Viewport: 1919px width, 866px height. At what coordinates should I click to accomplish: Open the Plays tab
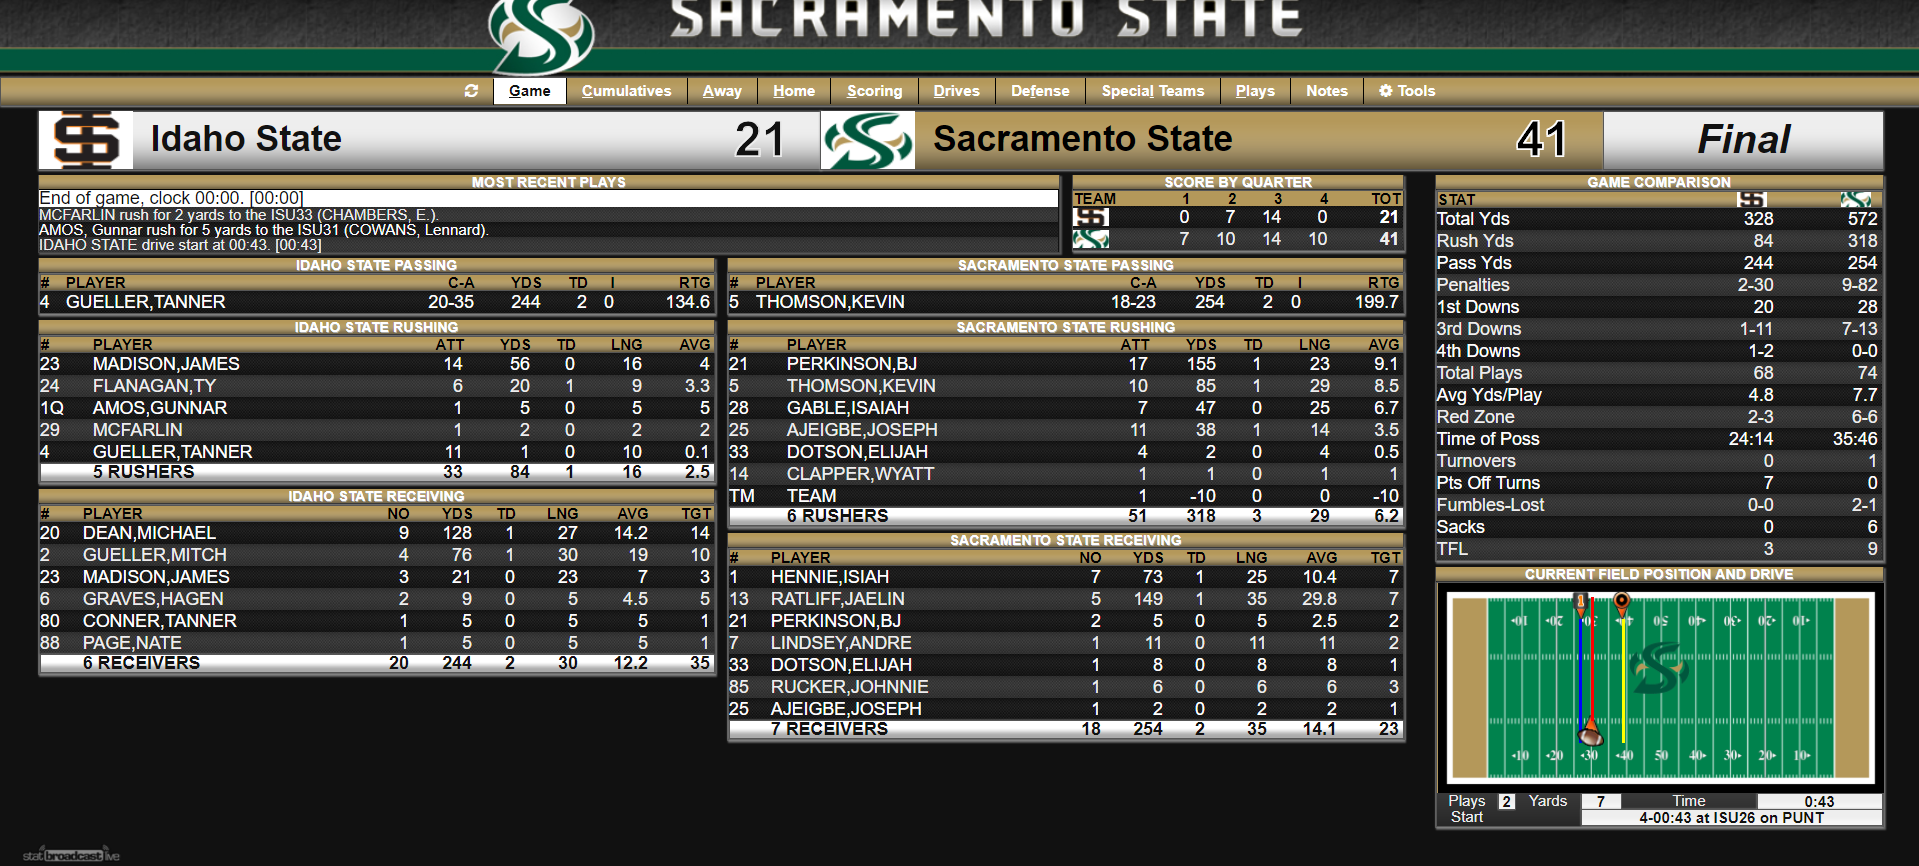pyautogui.click(x=1254, y=91)
